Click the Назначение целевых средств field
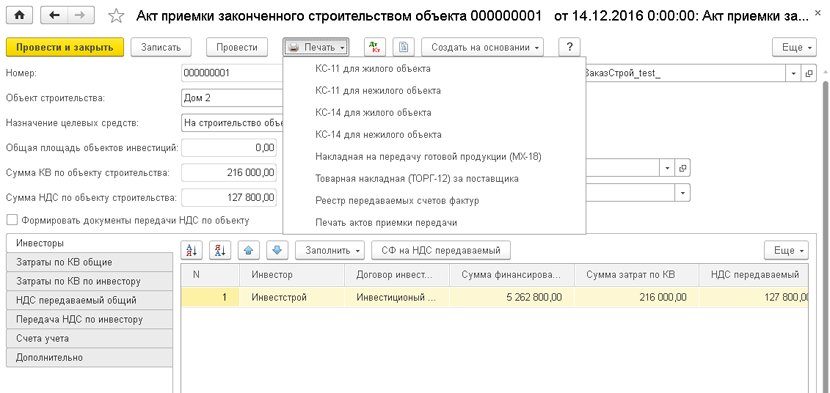Image resolution: width=830 pixels, height=393 pixels. click(x=232, y=123)
